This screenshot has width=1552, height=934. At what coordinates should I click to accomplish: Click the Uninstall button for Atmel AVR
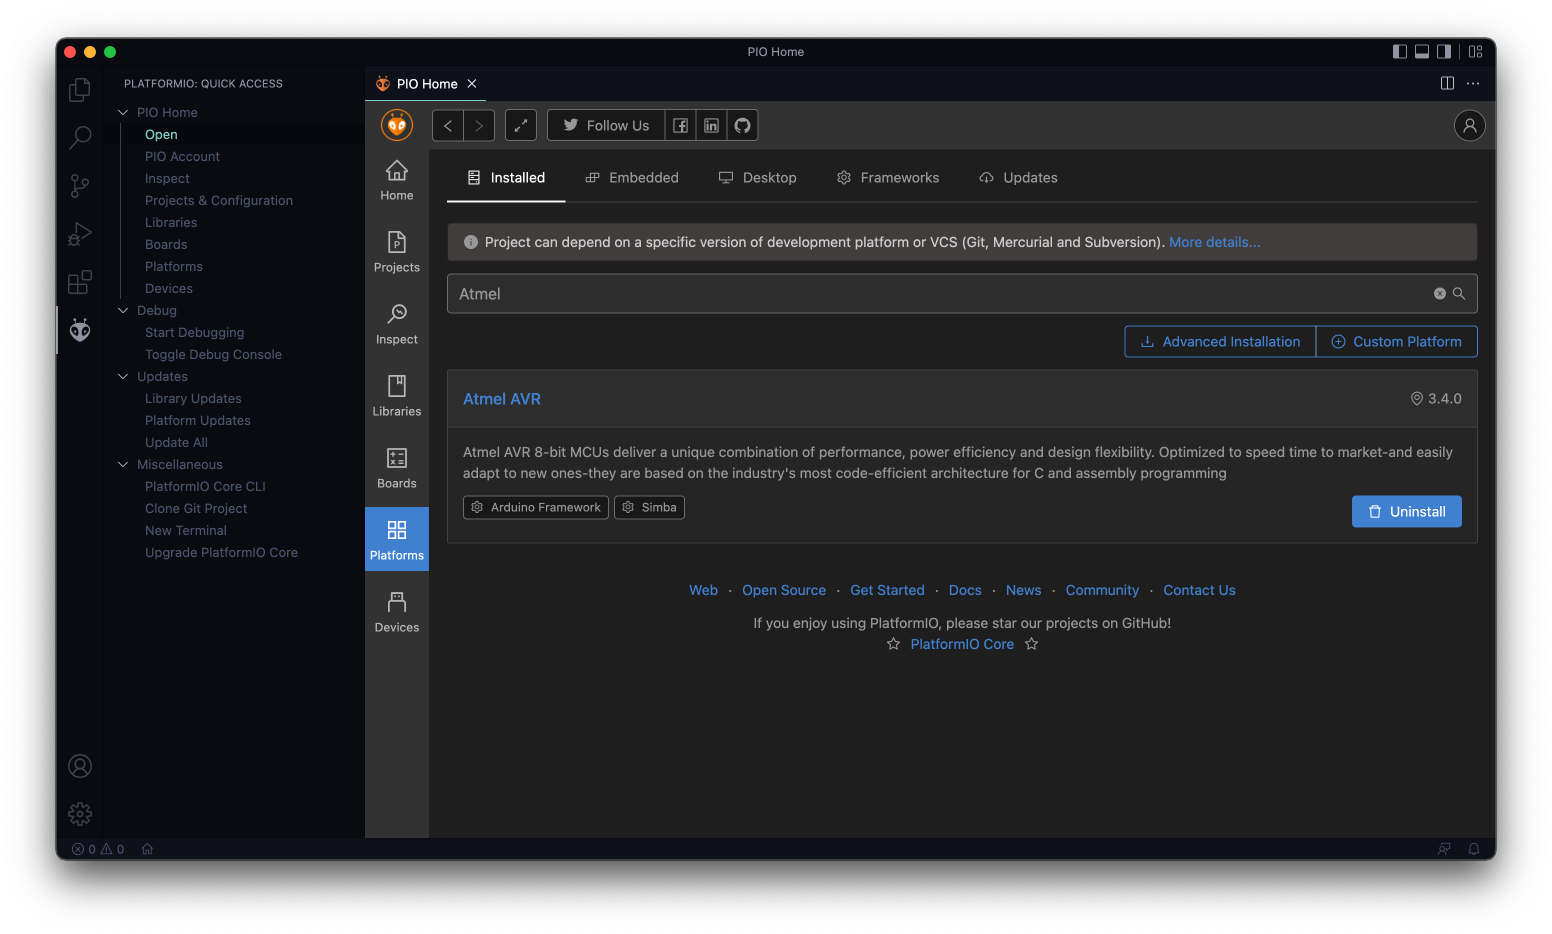tap(1406, 511)
